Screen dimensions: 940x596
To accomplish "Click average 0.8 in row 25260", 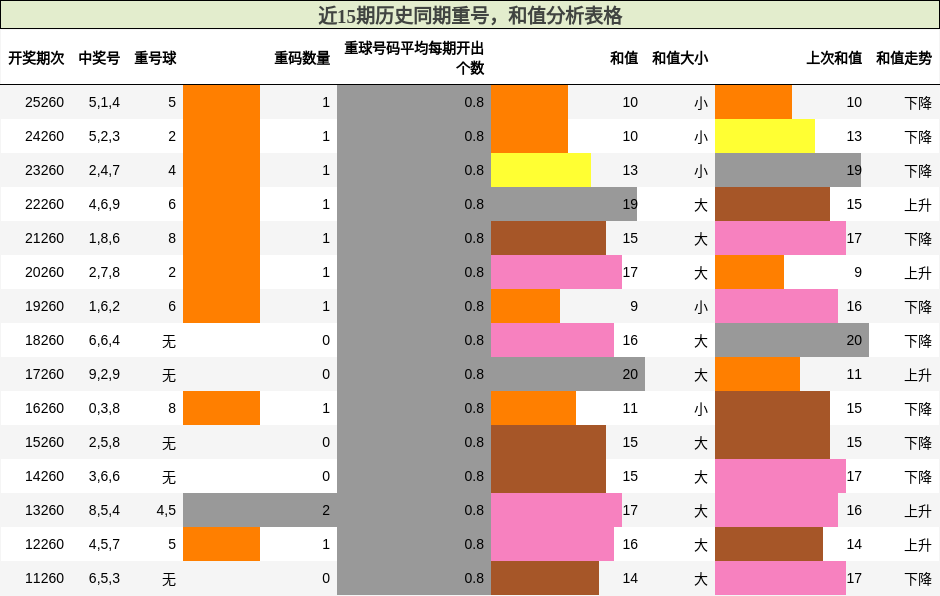I will point(474,103).
